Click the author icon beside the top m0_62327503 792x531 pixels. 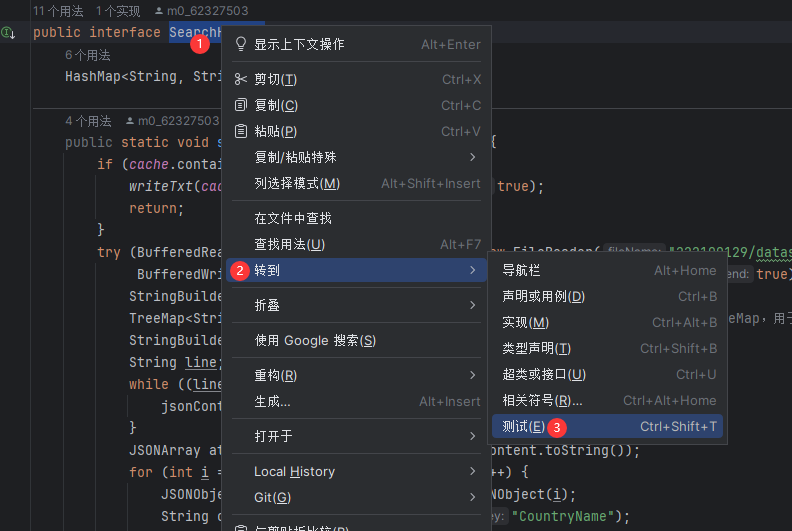158,10
